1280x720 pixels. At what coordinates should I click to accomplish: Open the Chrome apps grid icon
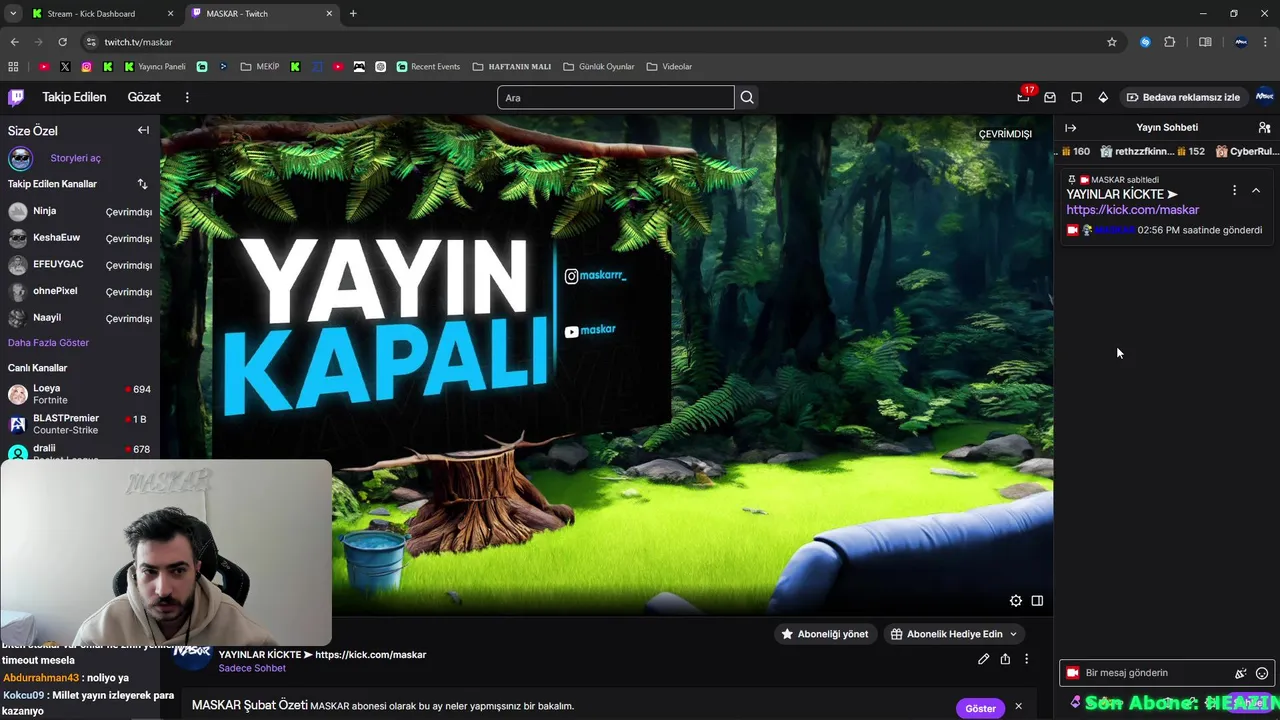click(13, 67)
